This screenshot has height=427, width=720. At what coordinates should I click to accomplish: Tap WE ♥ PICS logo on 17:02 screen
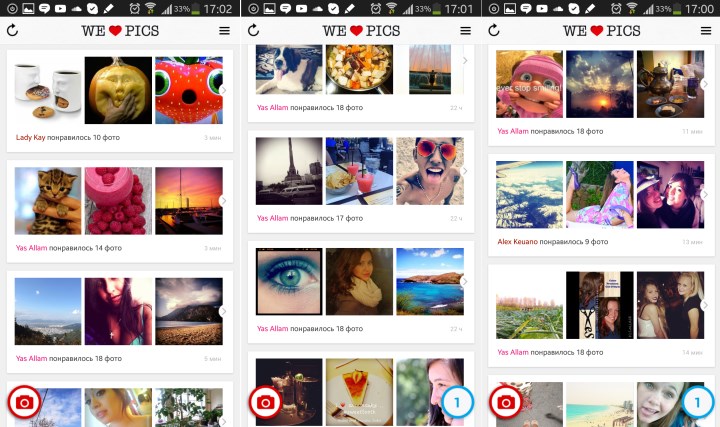click(x=120, y=31)
